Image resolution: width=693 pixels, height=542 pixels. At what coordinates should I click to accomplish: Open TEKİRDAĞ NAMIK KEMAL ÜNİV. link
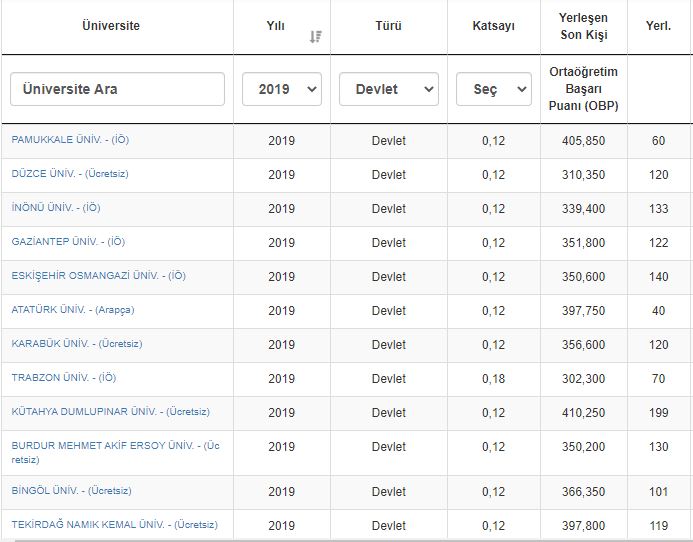pos(114,524)
